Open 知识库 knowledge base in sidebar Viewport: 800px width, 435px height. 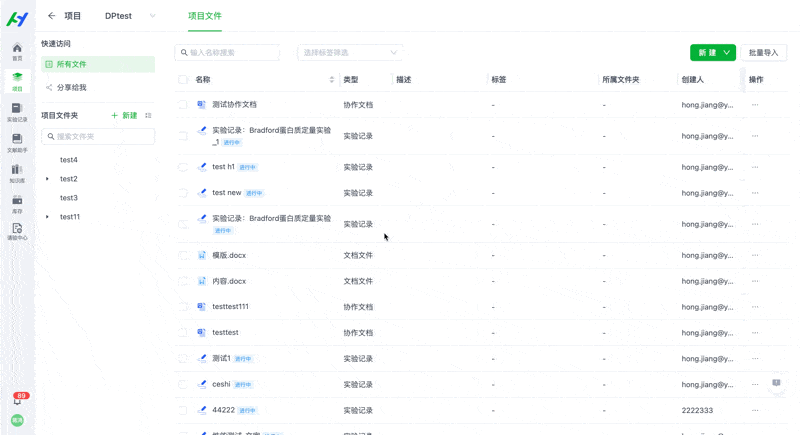pos(17,173)
